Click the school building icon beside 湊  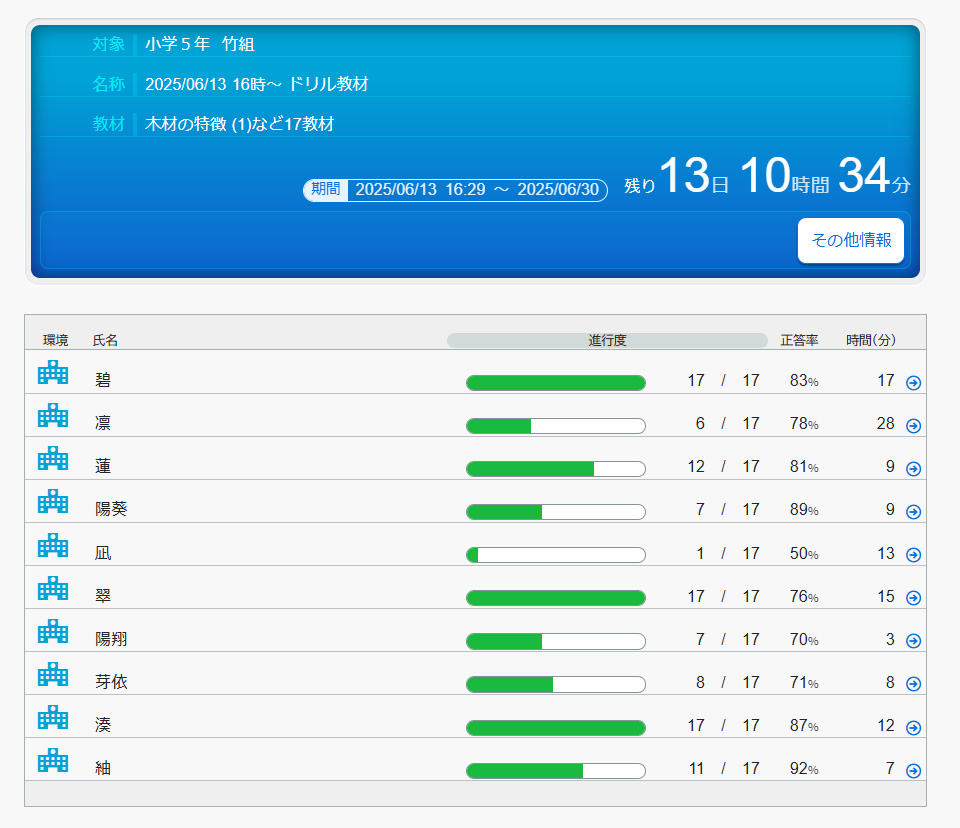tap(53, 718)
